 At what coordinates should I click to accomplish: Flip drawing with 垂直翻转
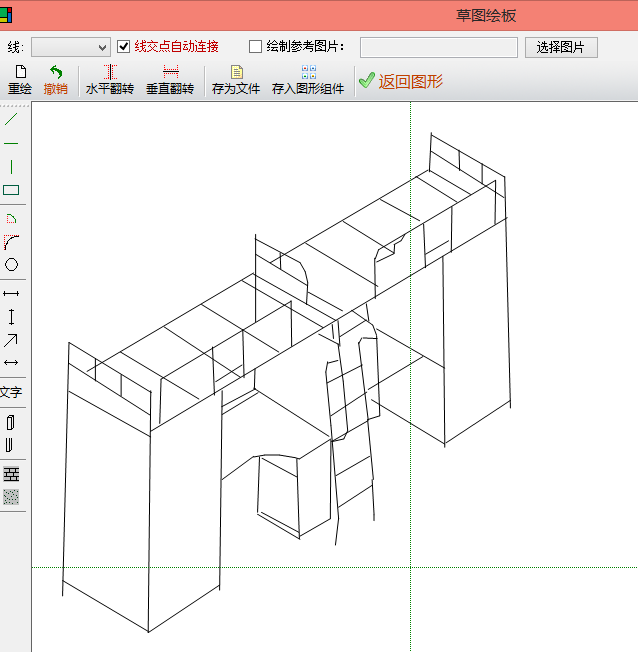tap(170, 80)
